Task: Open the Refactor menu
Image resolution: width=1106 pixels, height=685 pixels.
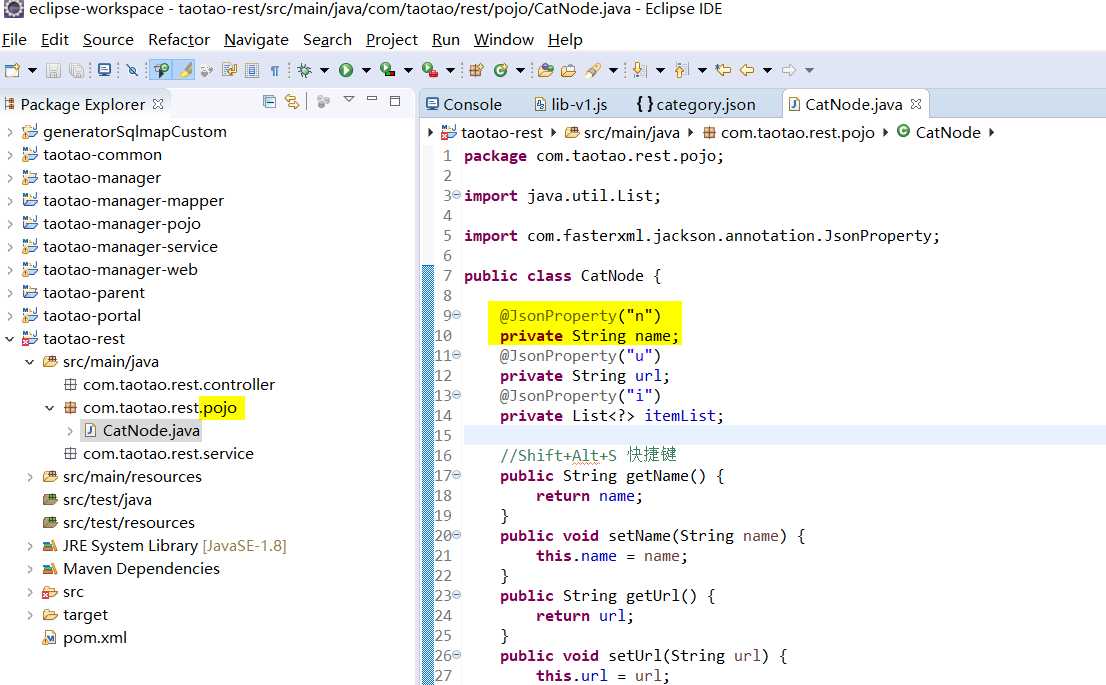Action: click(x=178, y=40)
